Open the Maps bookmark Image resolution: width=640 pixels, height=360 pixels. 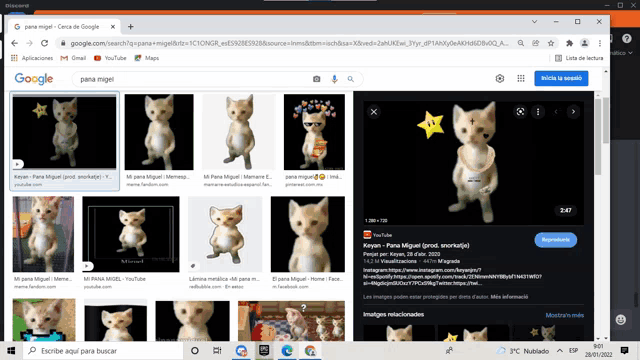pos(147,58)
